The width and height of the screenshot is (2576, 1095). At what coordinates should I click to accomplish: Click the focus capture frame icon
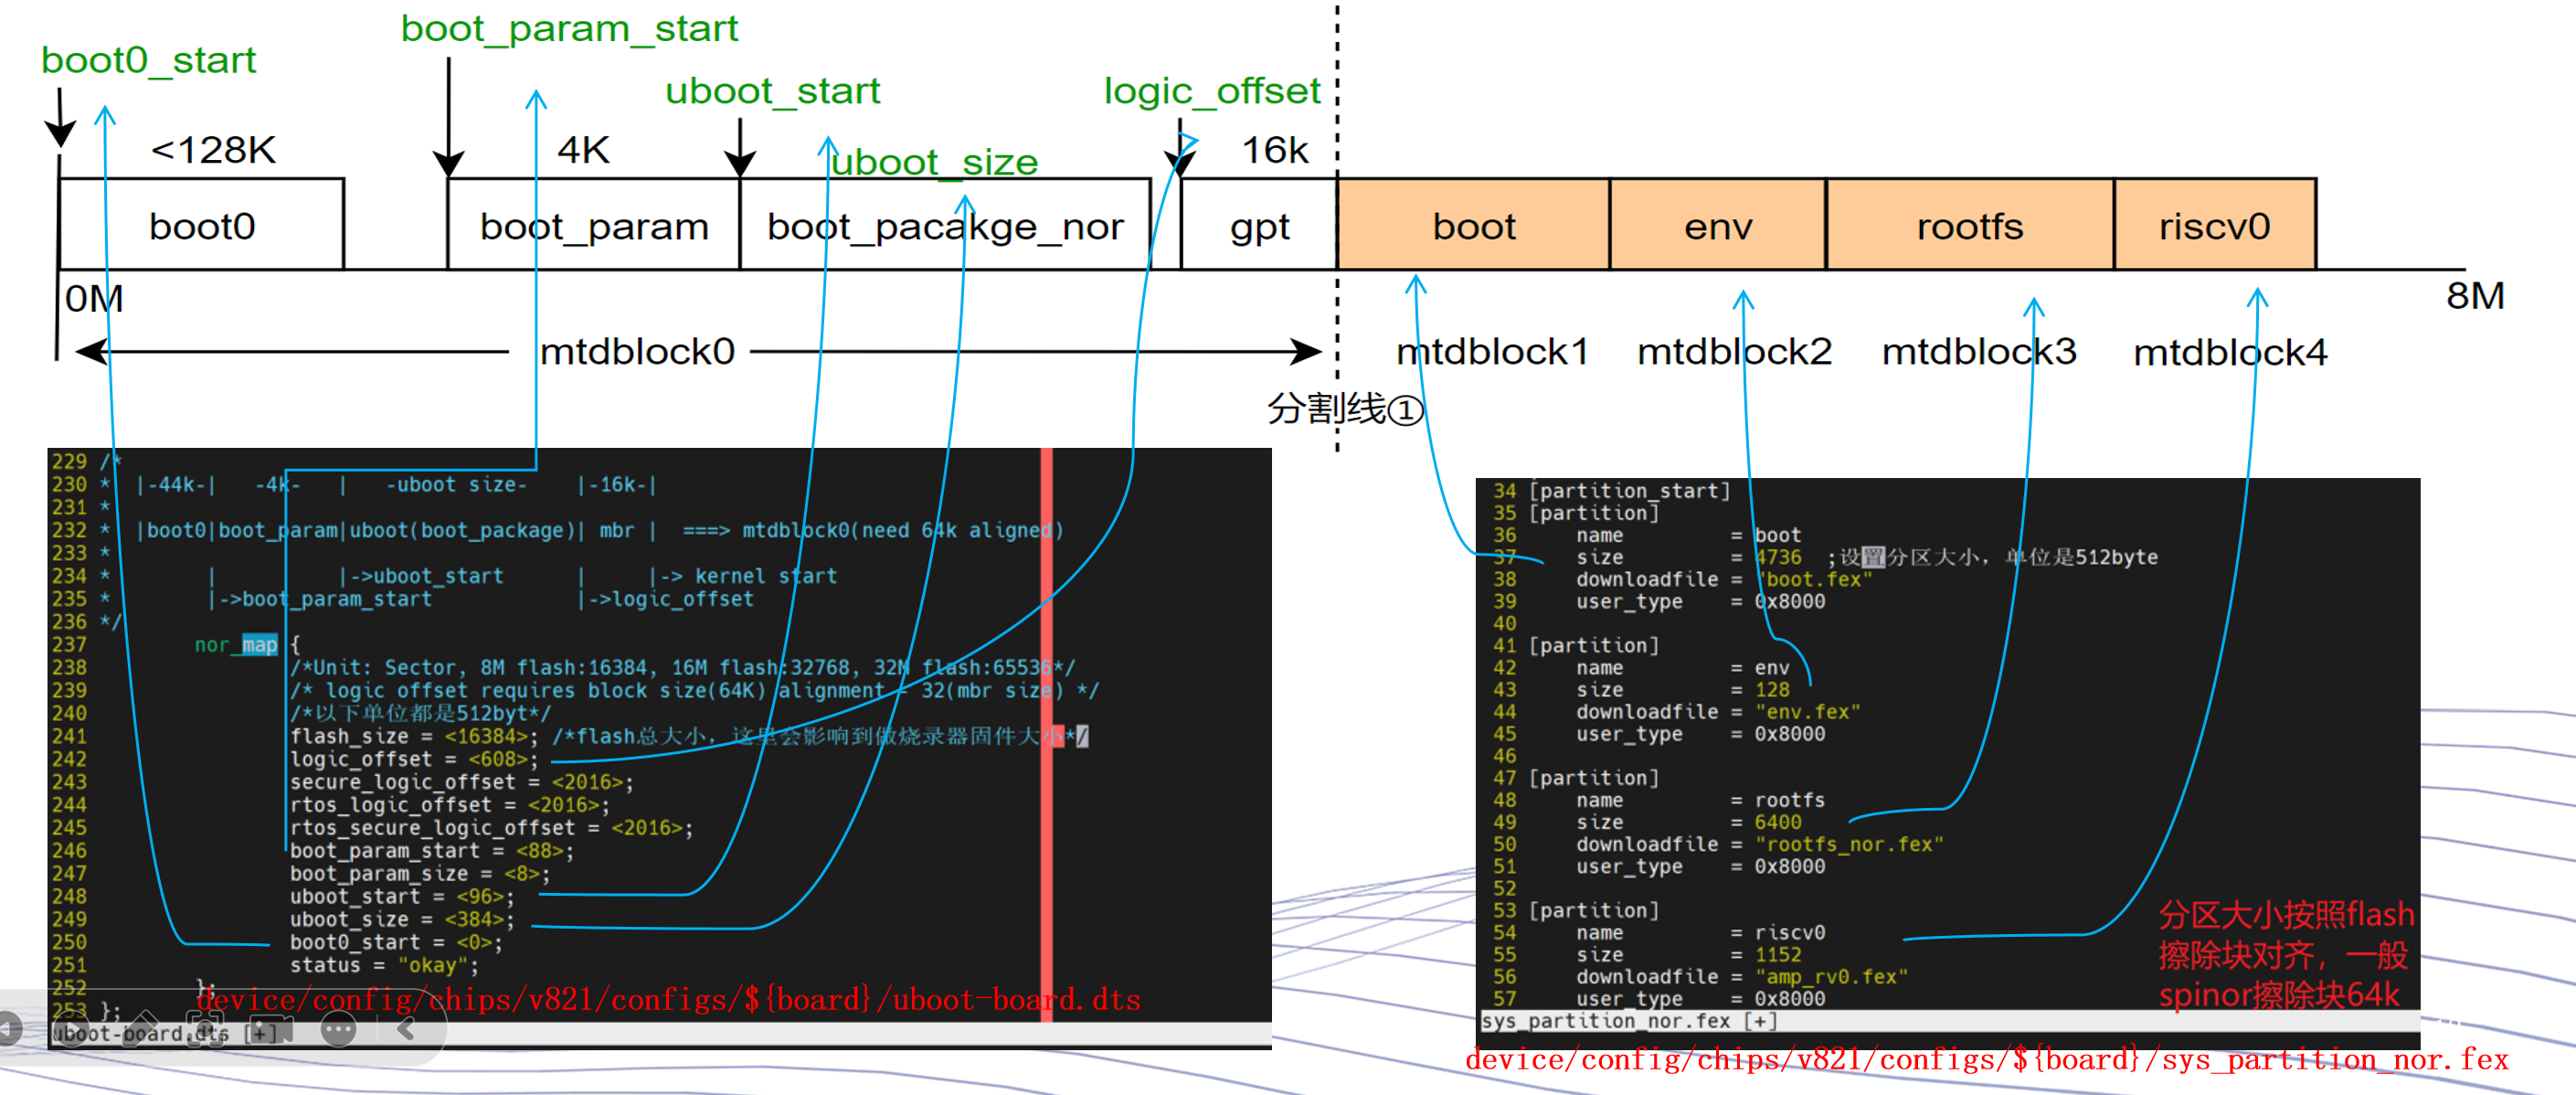point(205,1028)
